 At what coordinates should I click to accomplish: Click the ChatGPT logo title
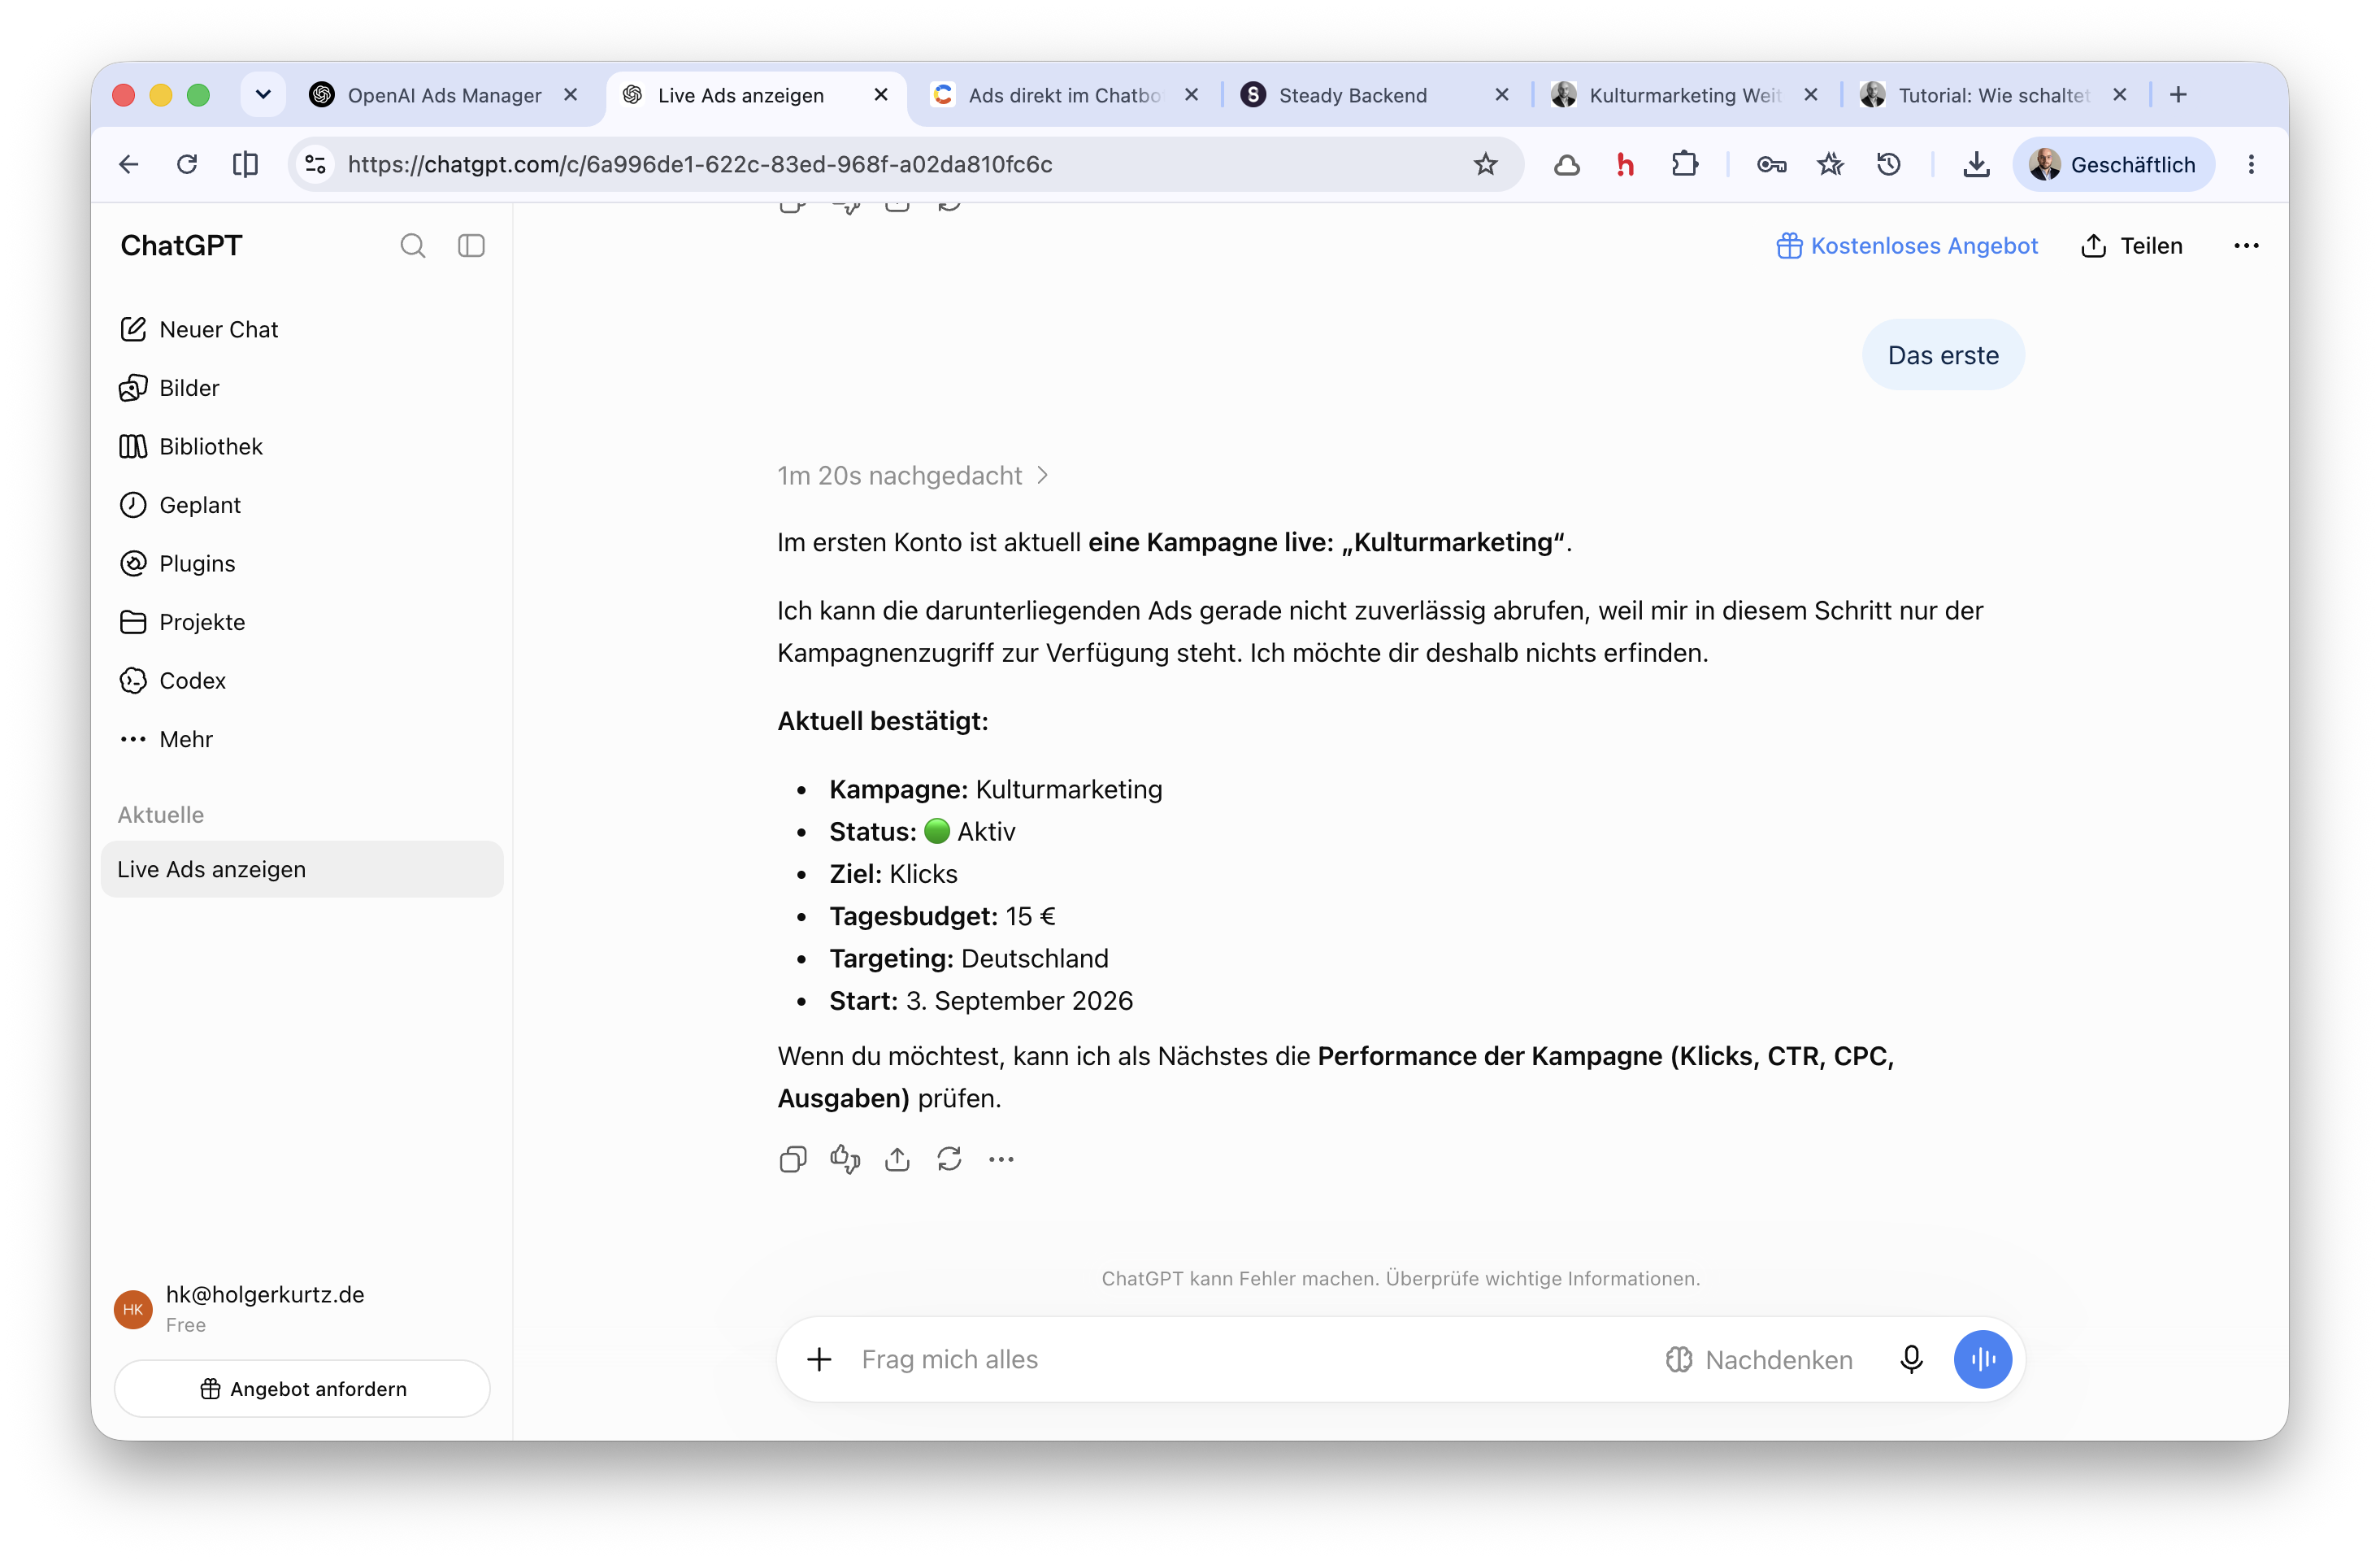click(182, 246)
